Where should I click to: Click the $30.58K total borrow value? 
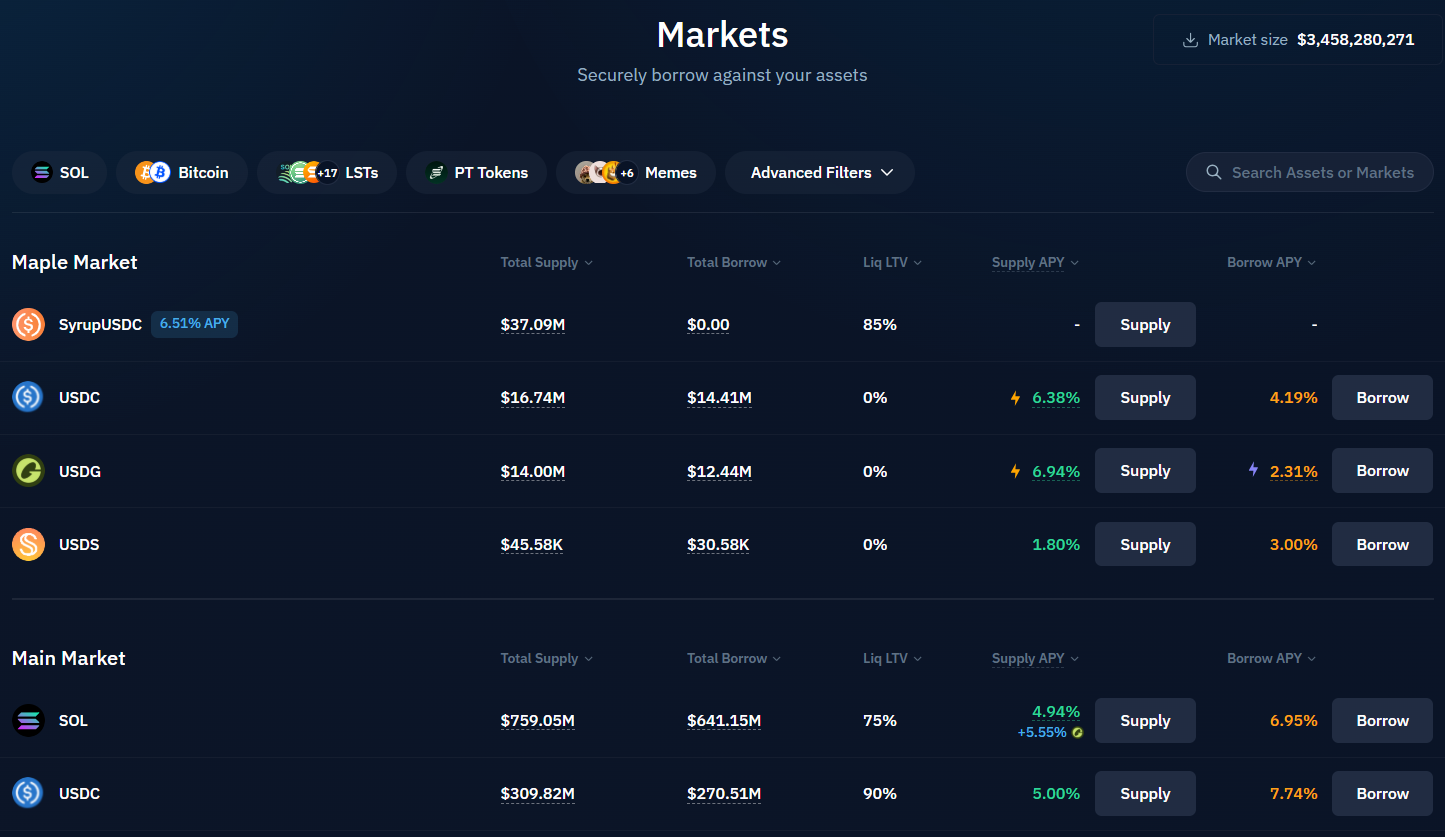click(x=718, y=545)
